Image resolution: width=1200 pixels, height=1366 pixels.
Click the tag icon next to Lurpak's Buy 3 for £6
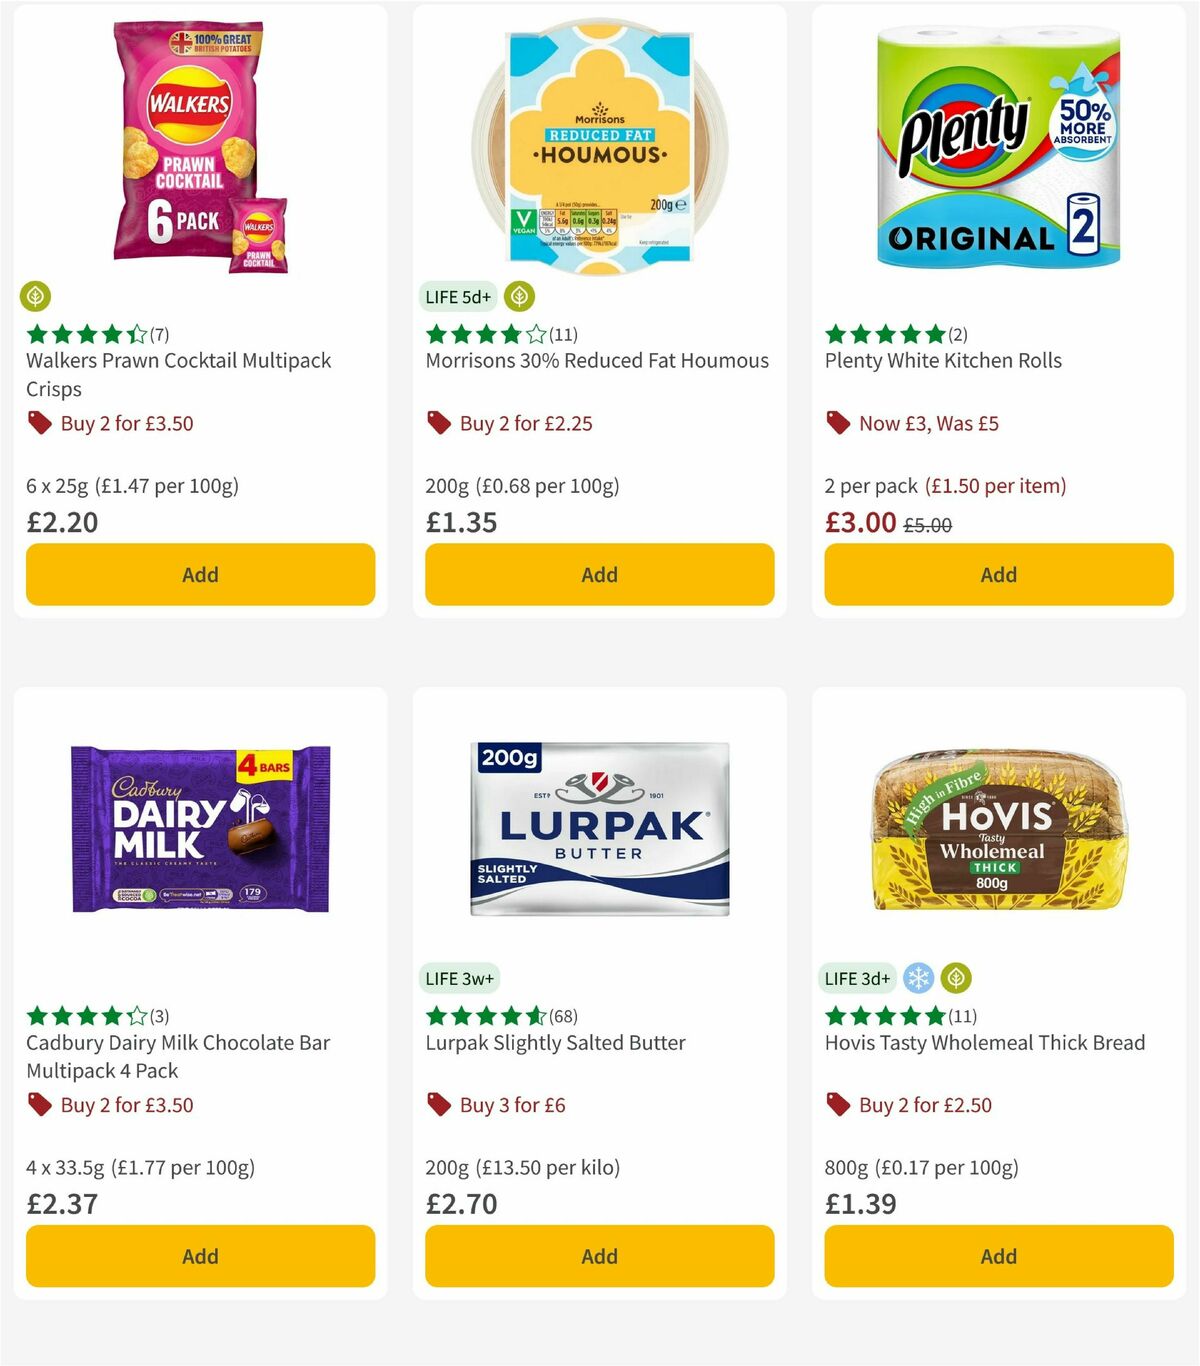point(438,1105)
